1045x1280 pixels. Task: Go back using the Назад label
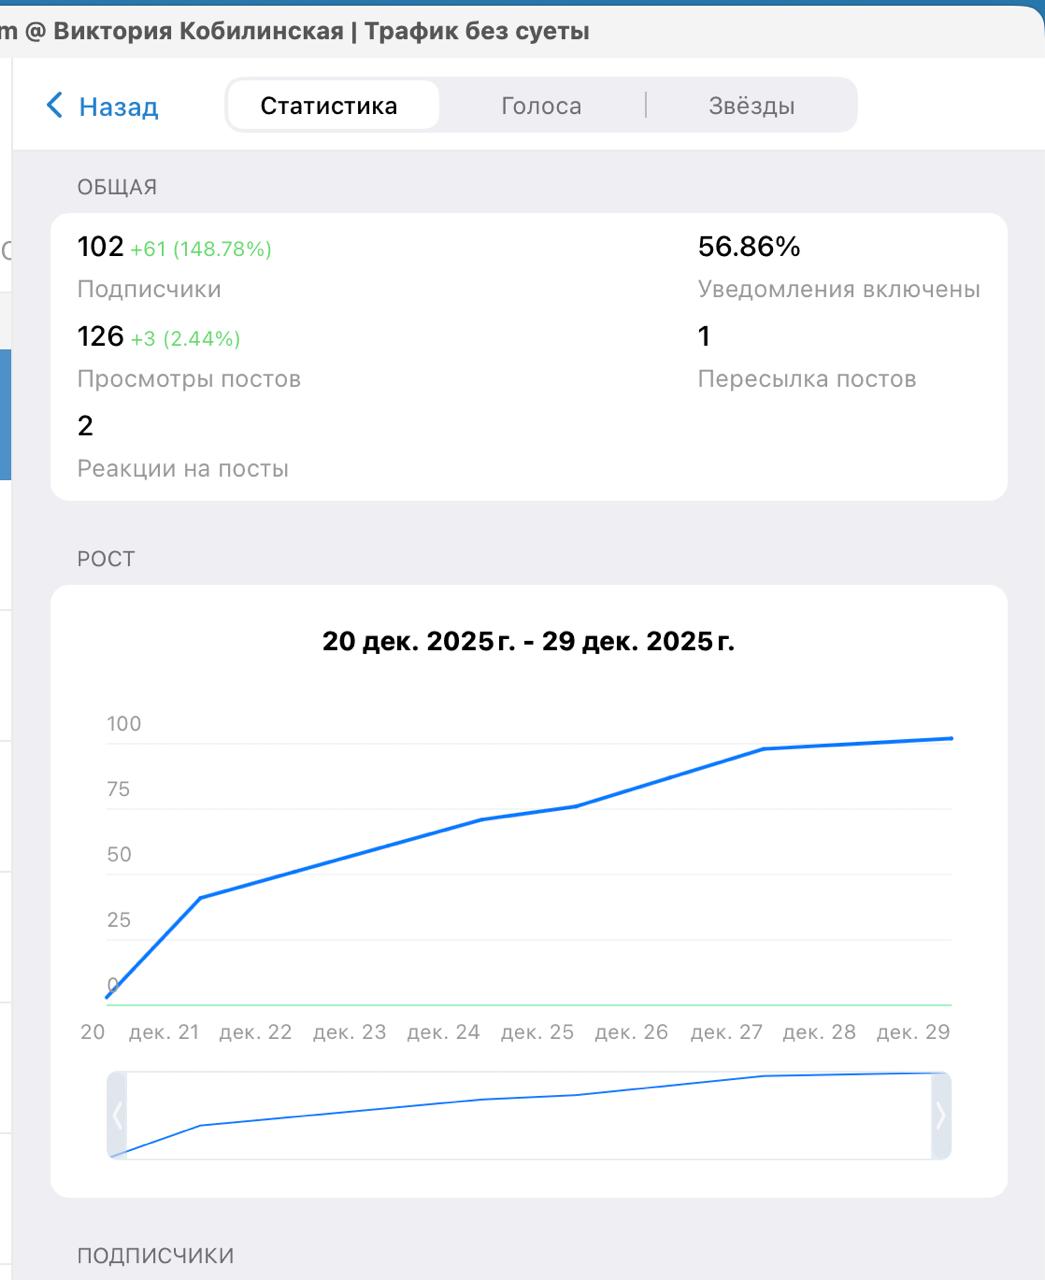pos(118,106)
